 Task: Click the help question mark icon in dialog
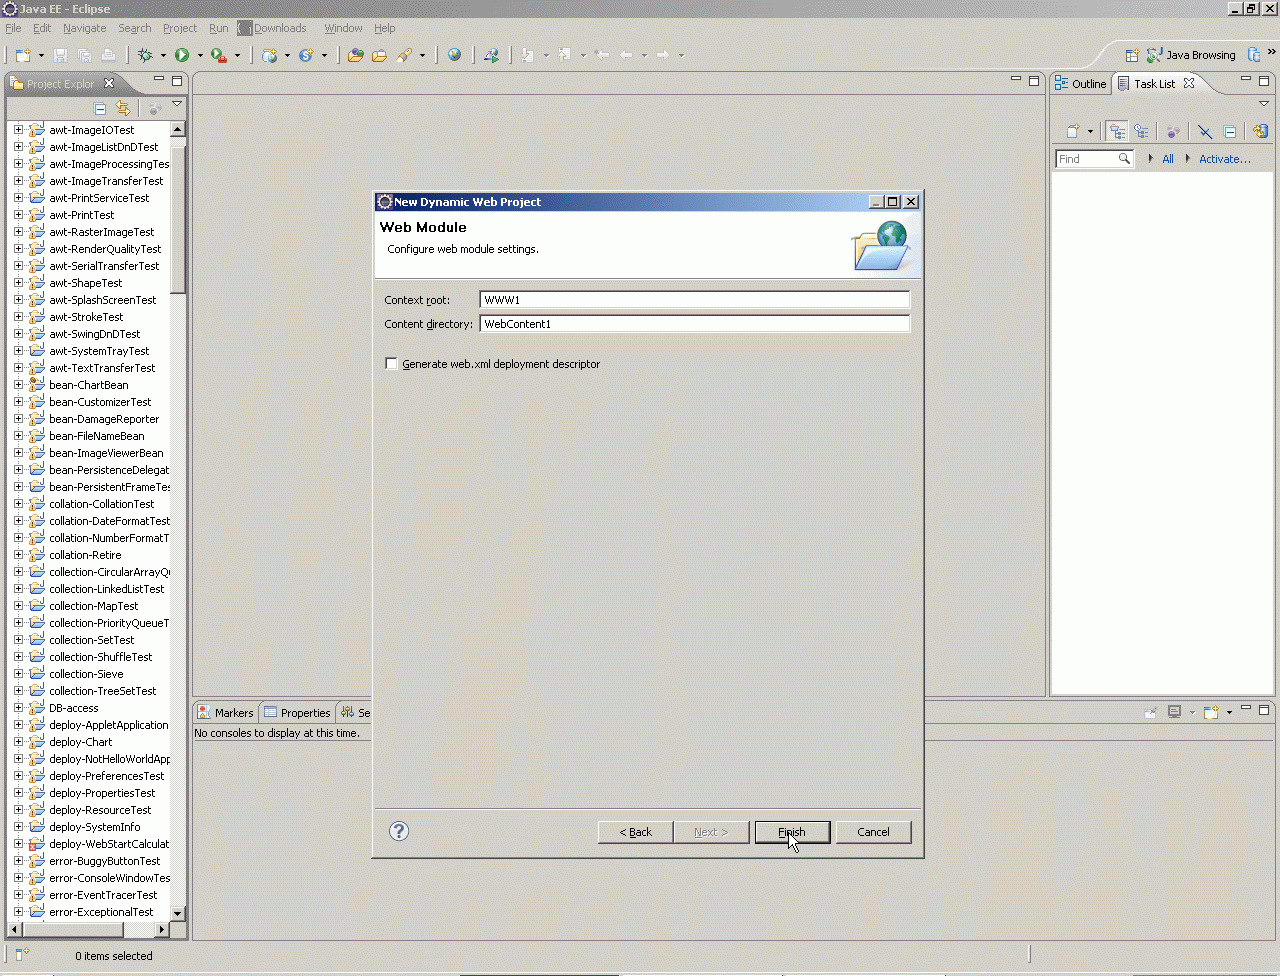click(x=399, y=831)
